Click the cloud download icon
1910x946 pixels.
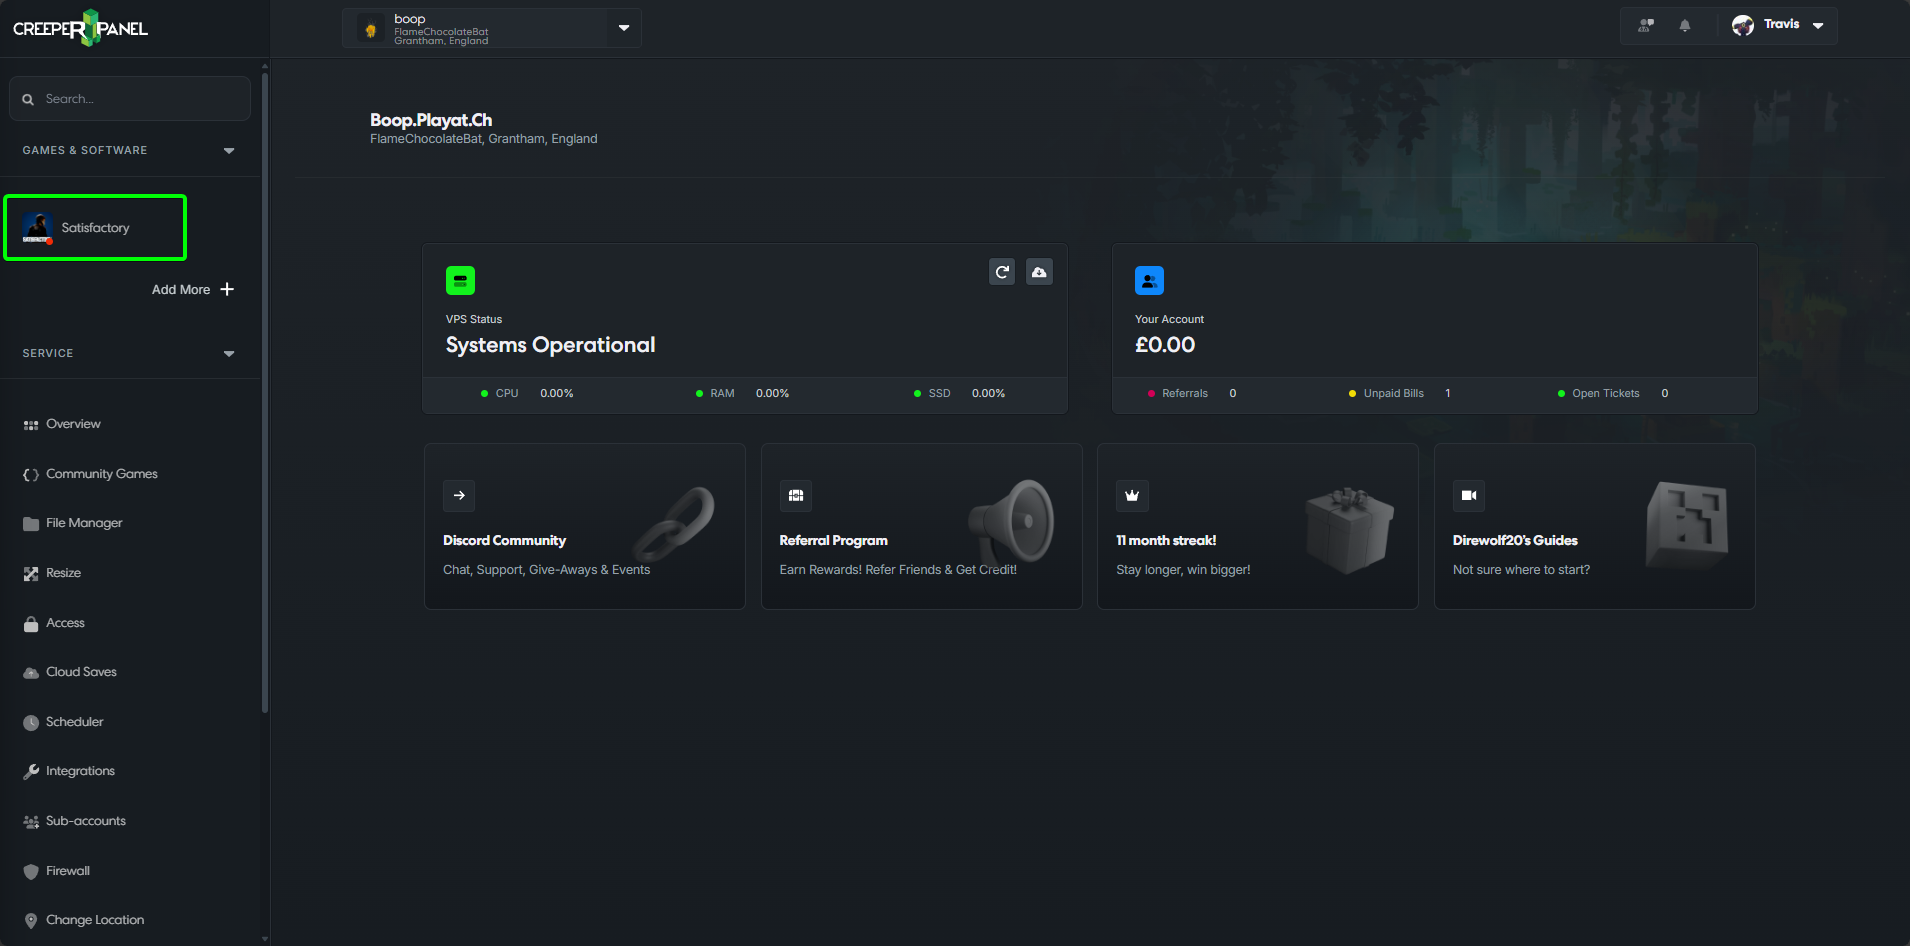(x=1039, y=271)
